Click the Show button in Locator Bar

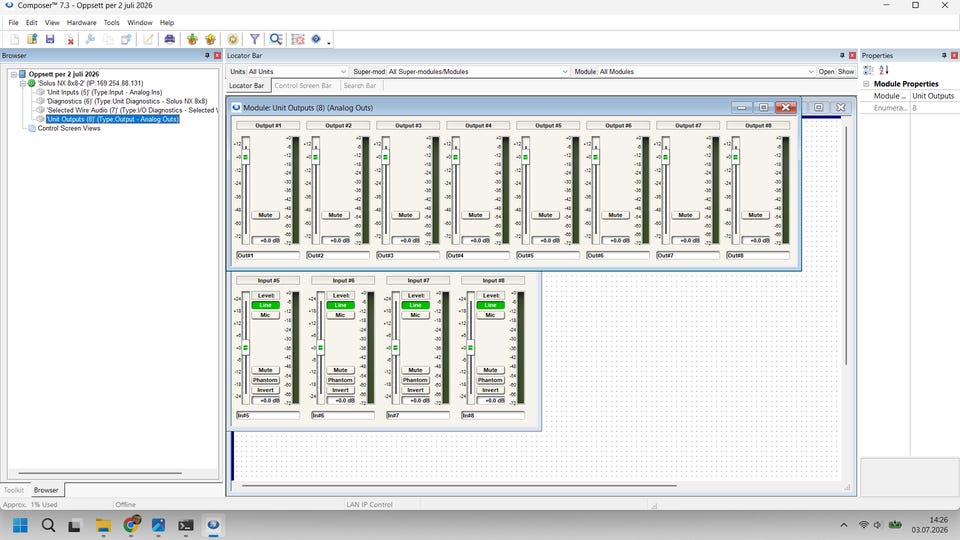click(x=846, y=72)
